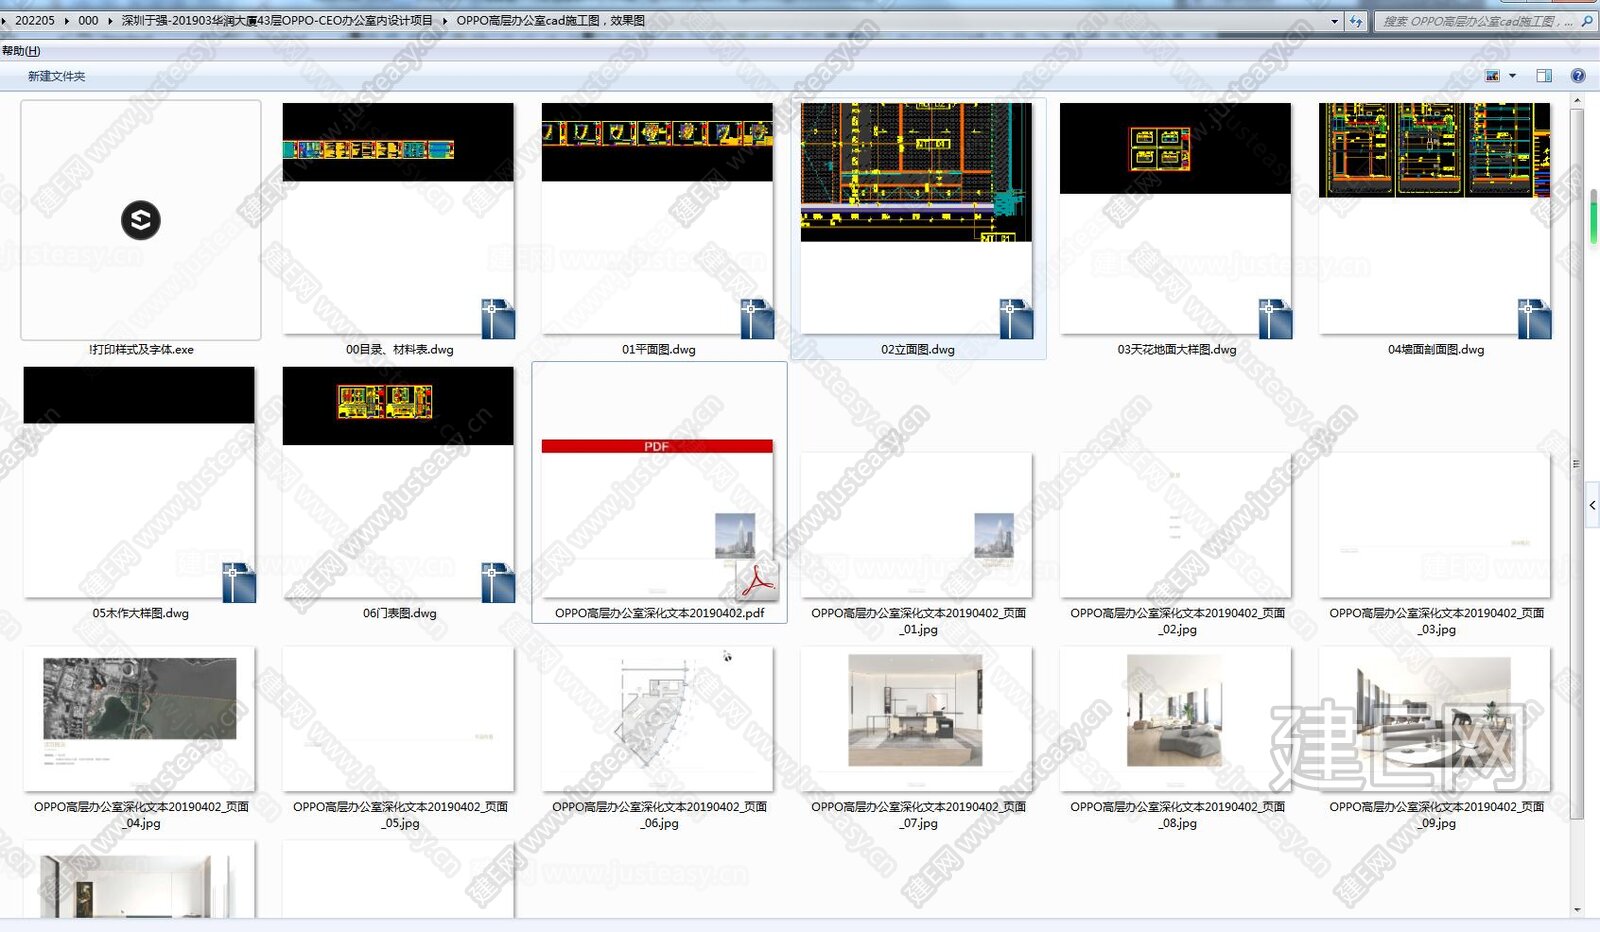This screenshot has width=1600, height=932.
Task: Click the side panel collapse arrow at right edge
Action: [1593, 506]
